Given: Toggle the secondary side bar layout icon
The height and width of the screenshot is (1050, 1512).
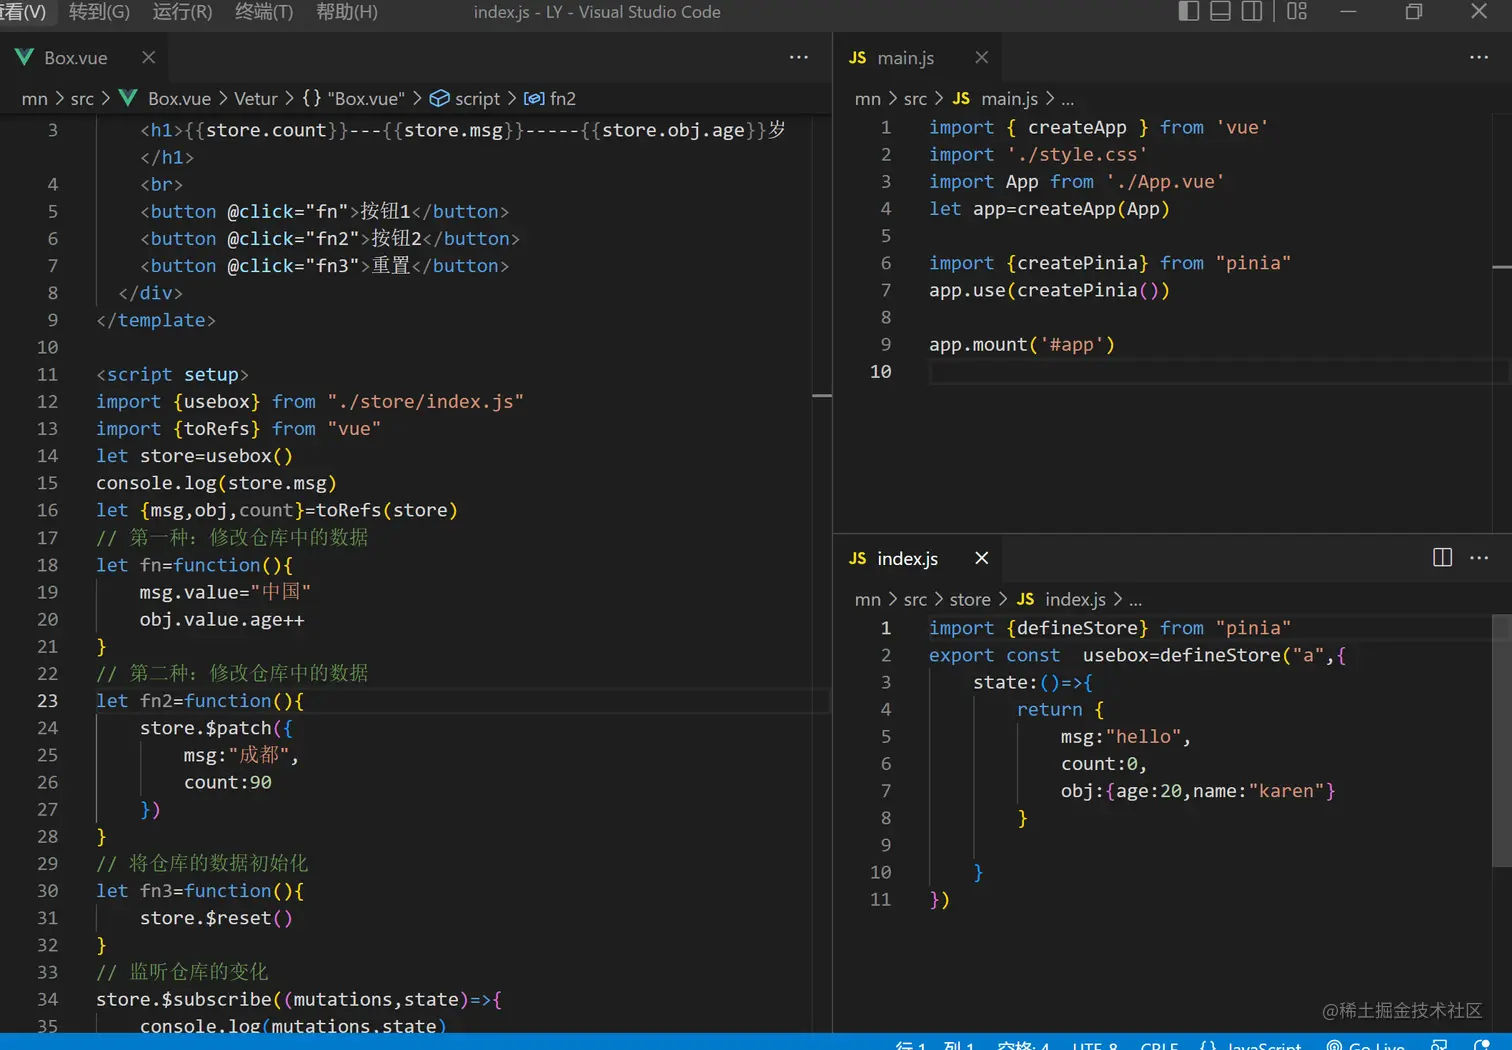Looking at the screenshot, I should coord(1252,12).
